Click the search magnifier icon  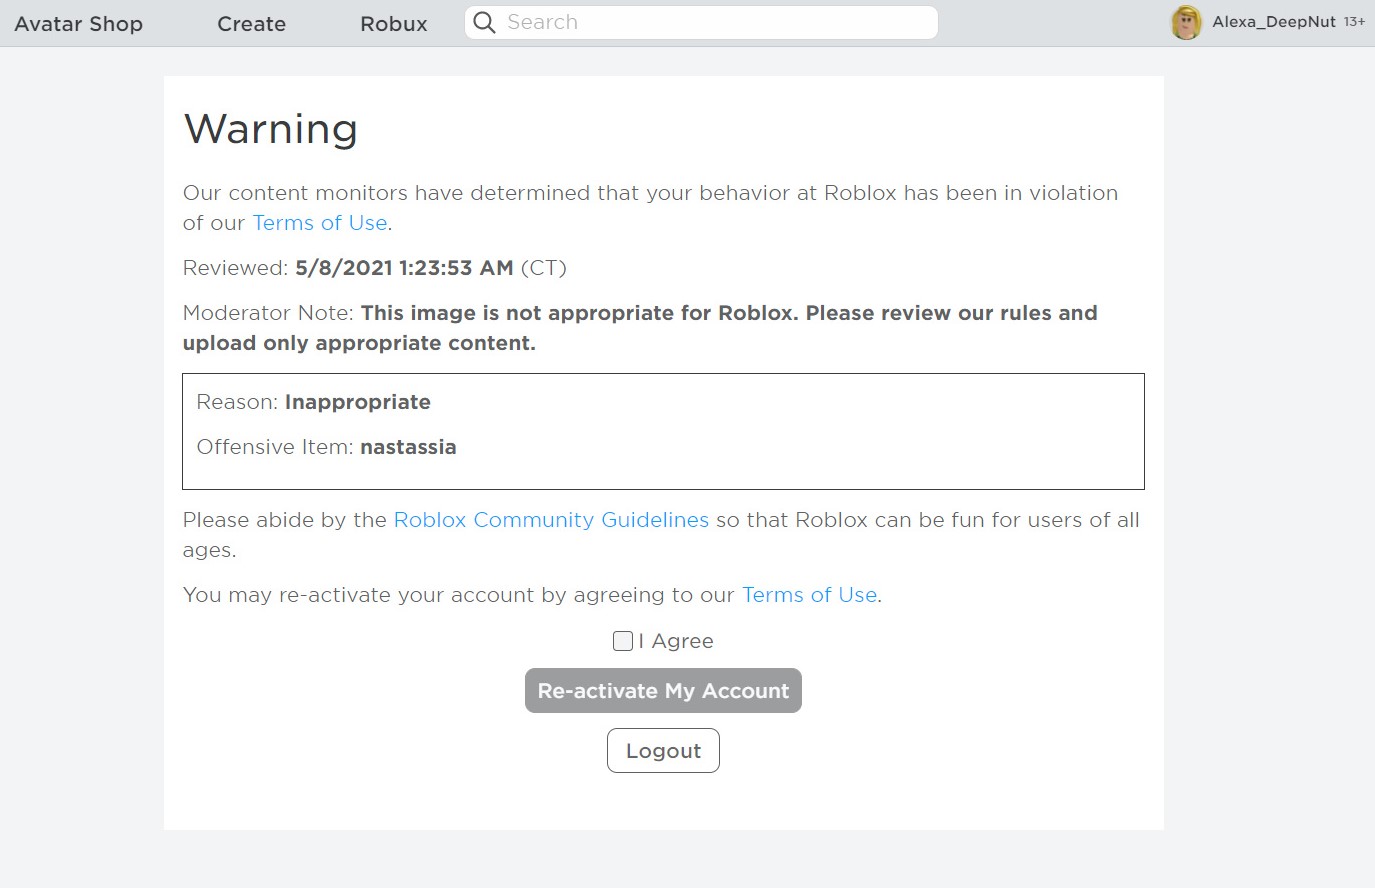point(484,22)
